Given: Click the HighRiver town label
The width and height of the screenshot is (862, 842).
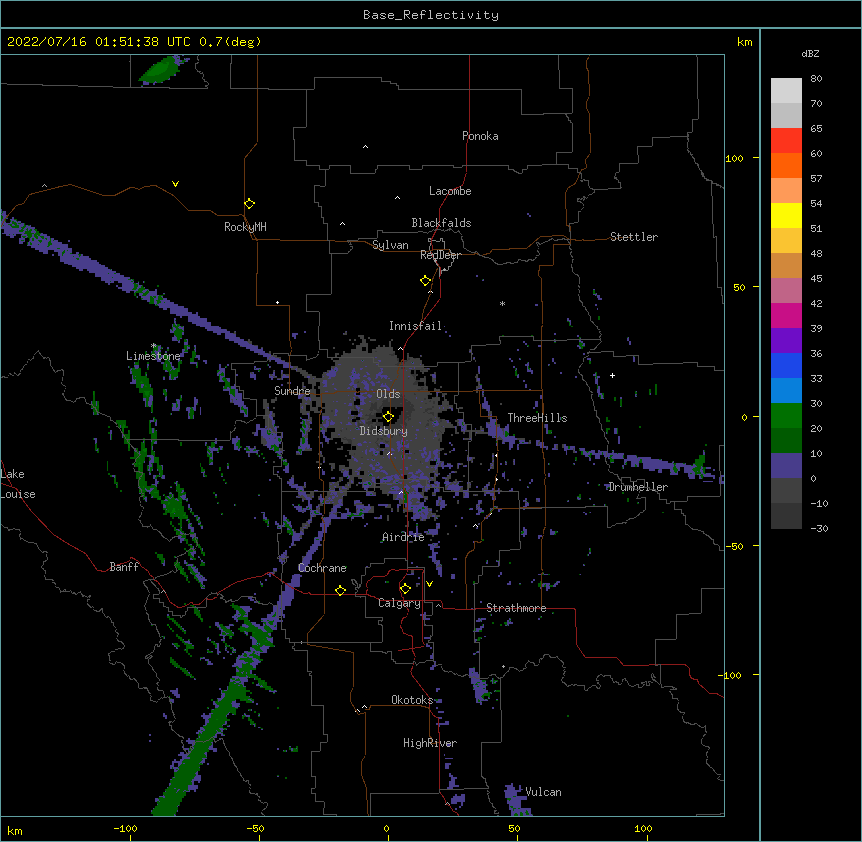Looking at the screenshot, I should (x=430, y=743).
